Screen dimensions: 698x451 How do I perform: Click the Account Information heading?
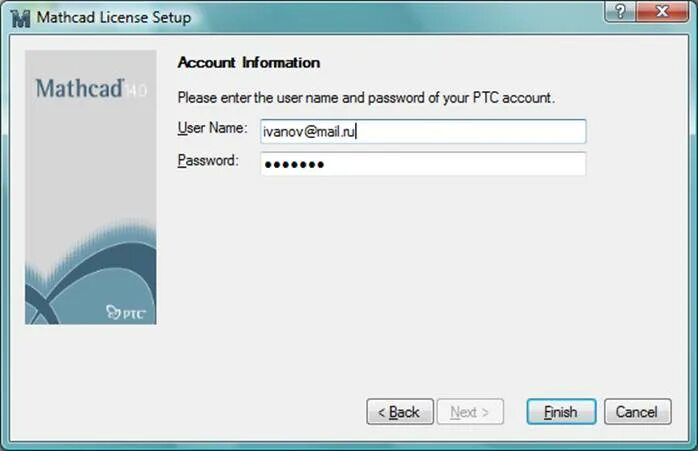[248, 63]
